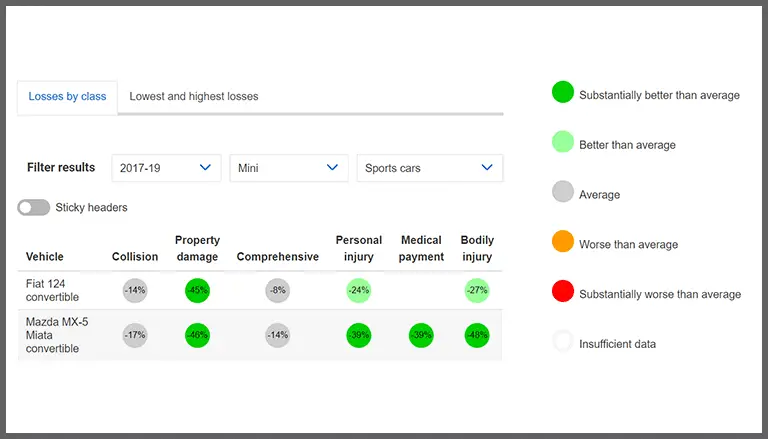Screen dimensions: 768x439
Task: Switch to Losses by class tab
Action: [x=67, y=97]
